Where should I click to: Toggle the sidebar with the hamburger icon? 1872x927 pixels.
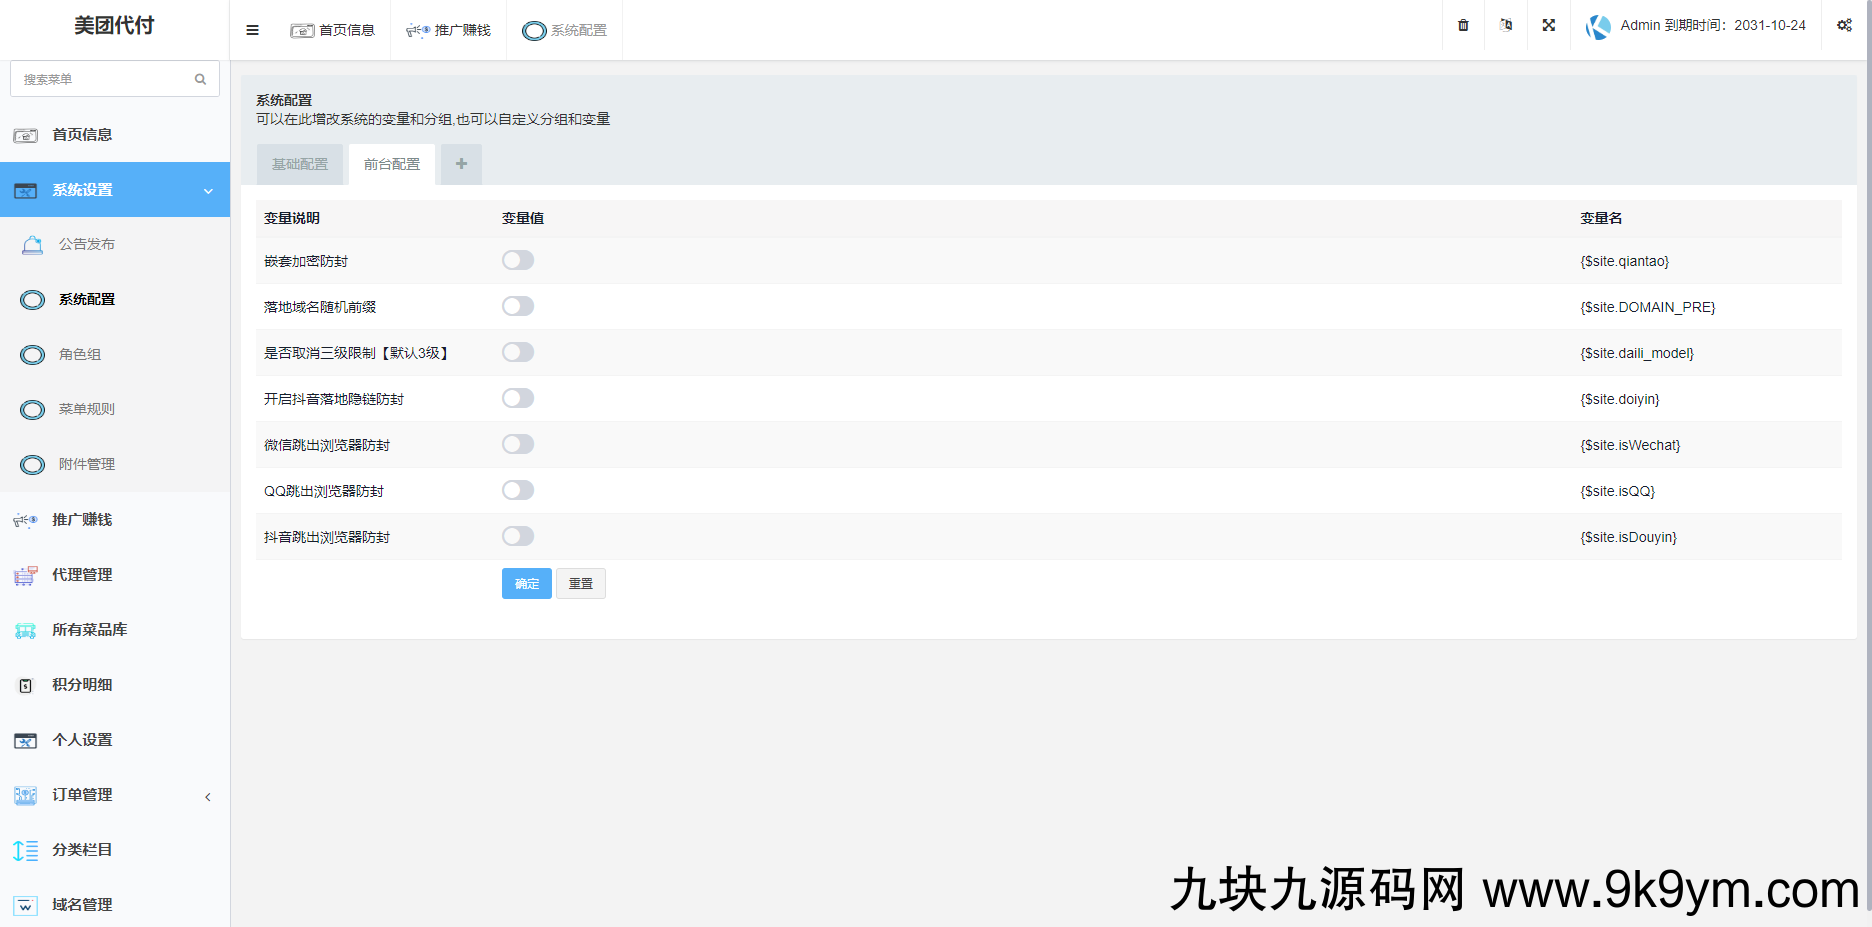(x=252, y=30)
